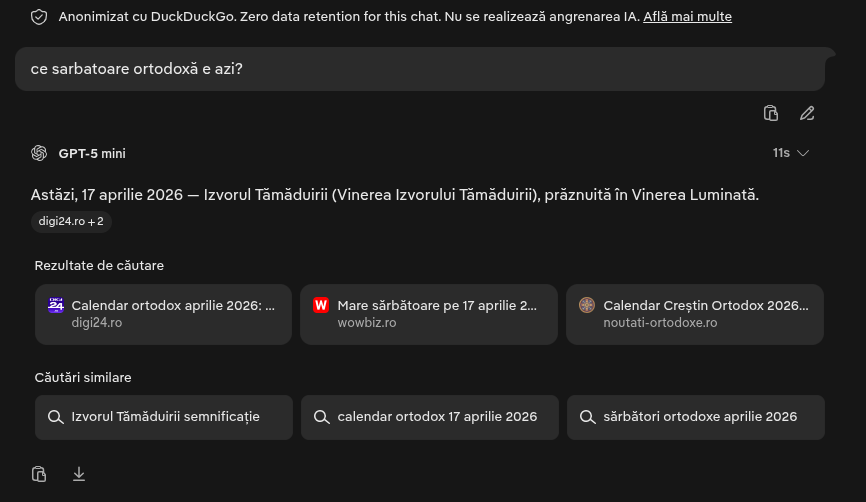Click search icon beside Izvorul Tămăduirii suggestion
The height and width of the screenshot is (502, 866).
coord(55,417)
